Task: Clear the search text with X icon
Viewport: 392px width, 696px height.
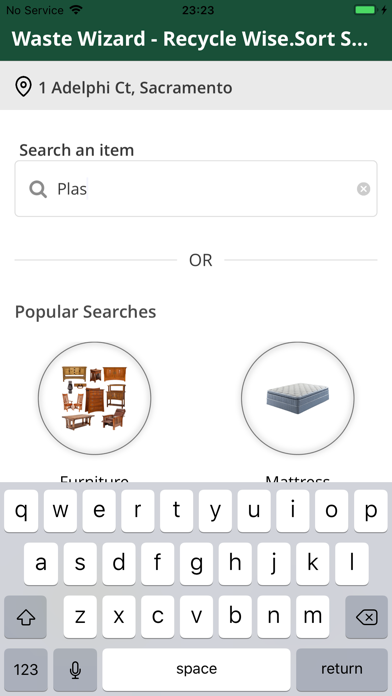Action: [363, 189]
